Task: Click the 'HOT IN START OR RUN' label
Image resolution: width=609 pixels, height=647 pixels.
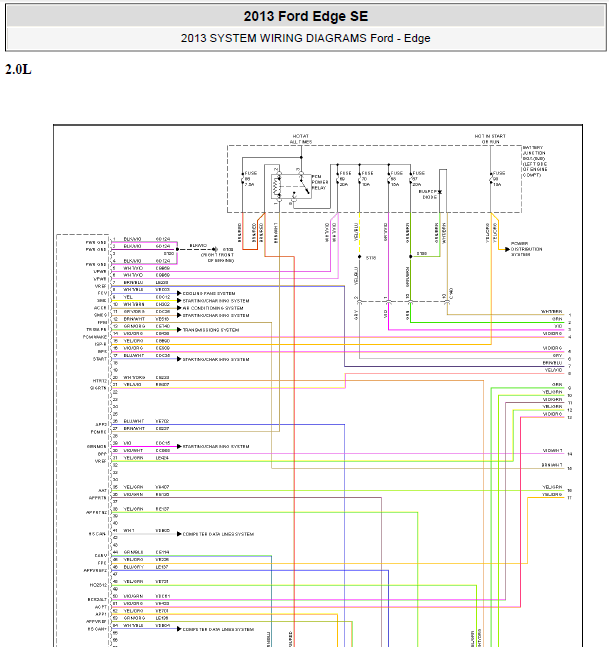Action: [490, 139]
